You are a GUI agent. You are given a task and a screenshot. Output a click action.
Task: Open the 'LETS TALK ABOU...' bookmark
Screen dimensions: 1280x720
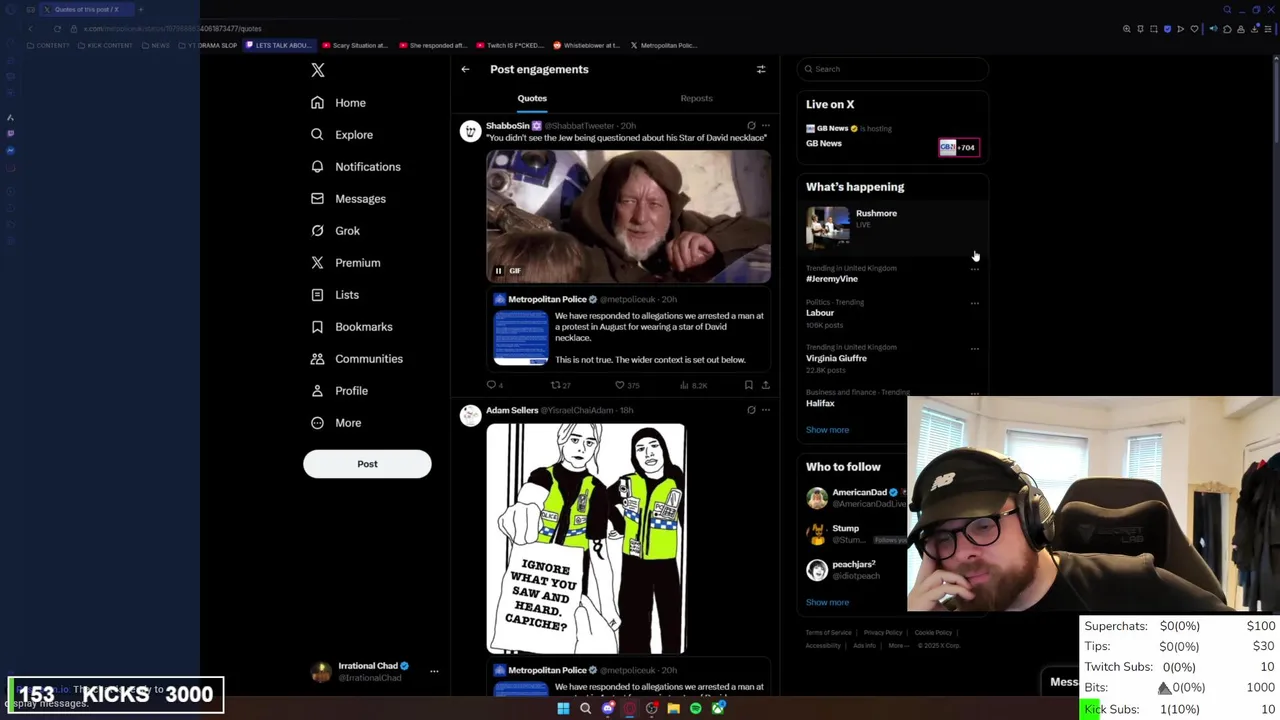click(279, 45)
